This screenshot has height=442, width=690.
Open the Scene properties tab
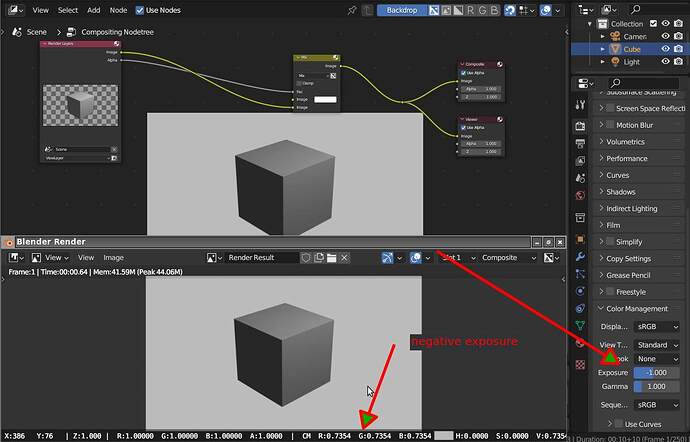coord(580,178)
